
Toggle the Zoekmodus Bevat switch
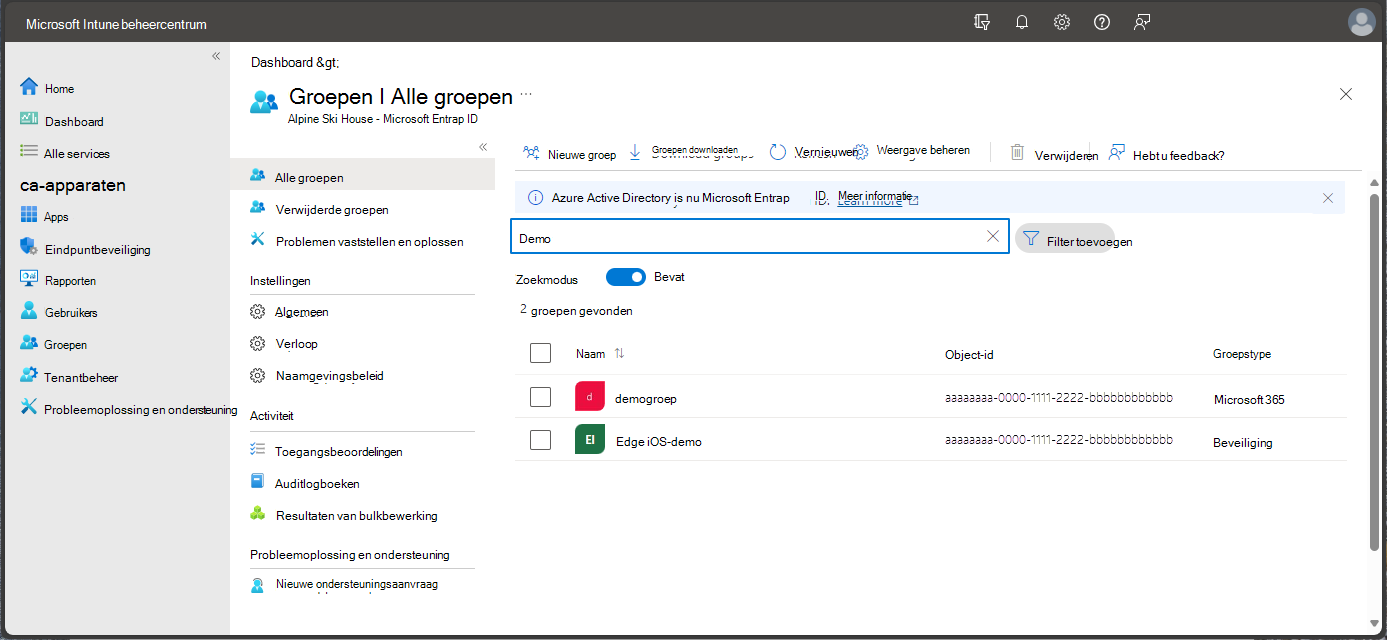(x=626, y=277)
